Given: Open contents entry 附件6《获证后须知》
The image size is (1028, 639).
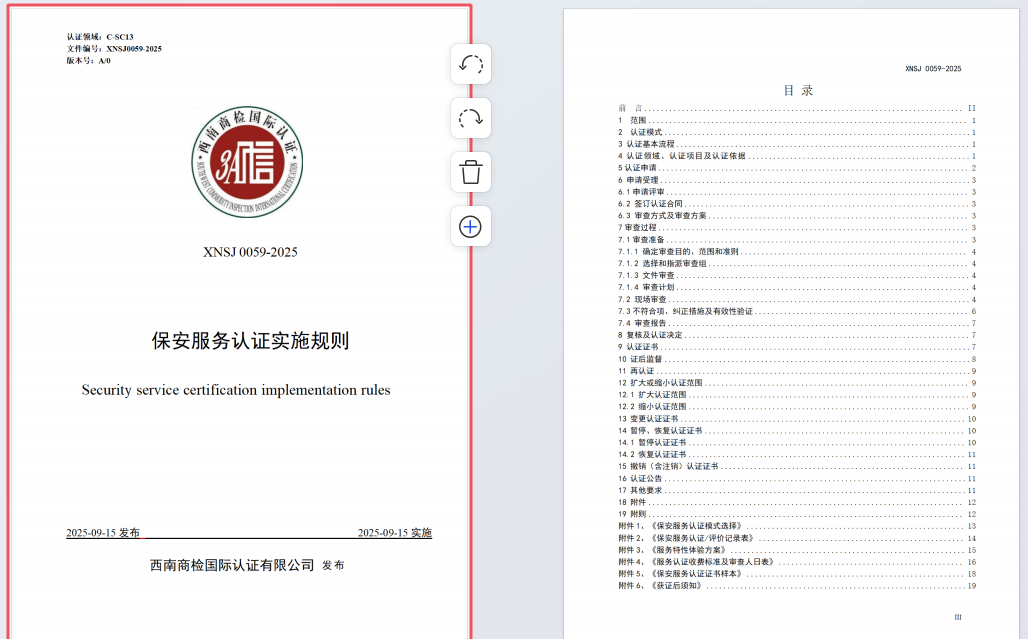Looking at the screenshot, I should [x=660, y=585].
